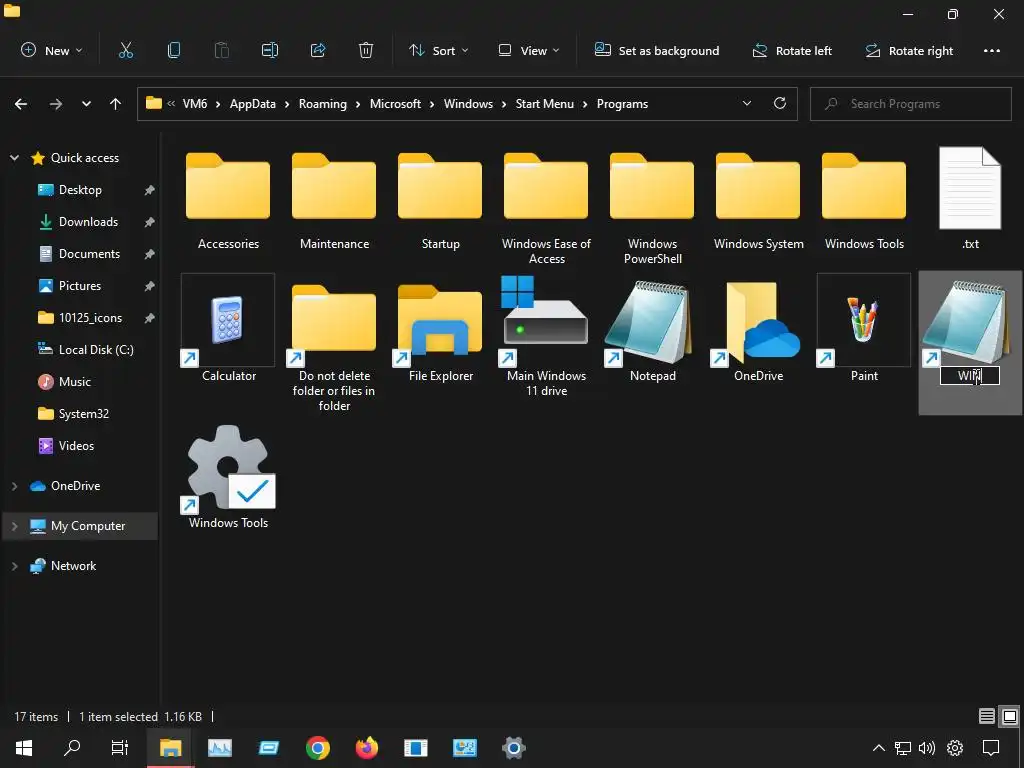Image resolution: width=1024 pixels, height=768 pixels.
Task: Click Roaming in the address breadcrumb
Action: click(323, 104)
